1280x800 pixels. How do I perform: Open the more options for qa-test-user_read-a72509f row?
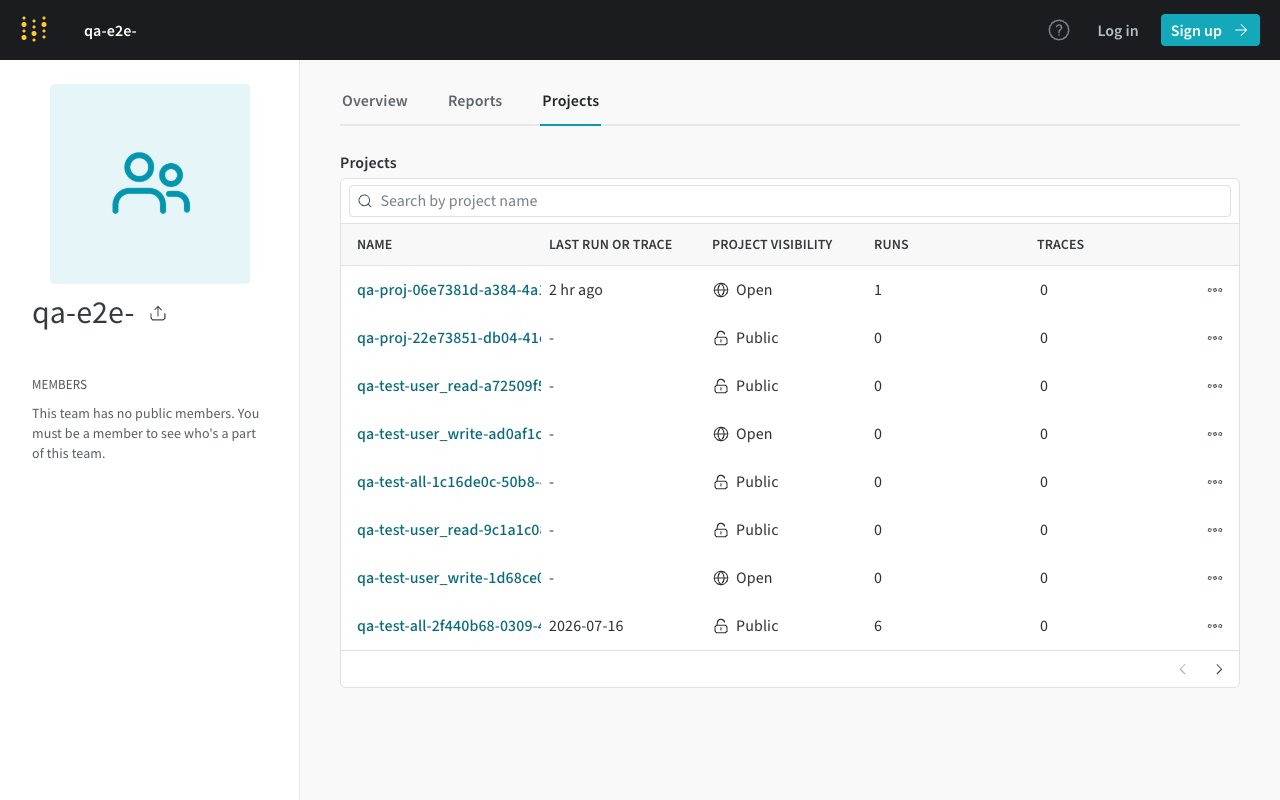click(1215, 386)
